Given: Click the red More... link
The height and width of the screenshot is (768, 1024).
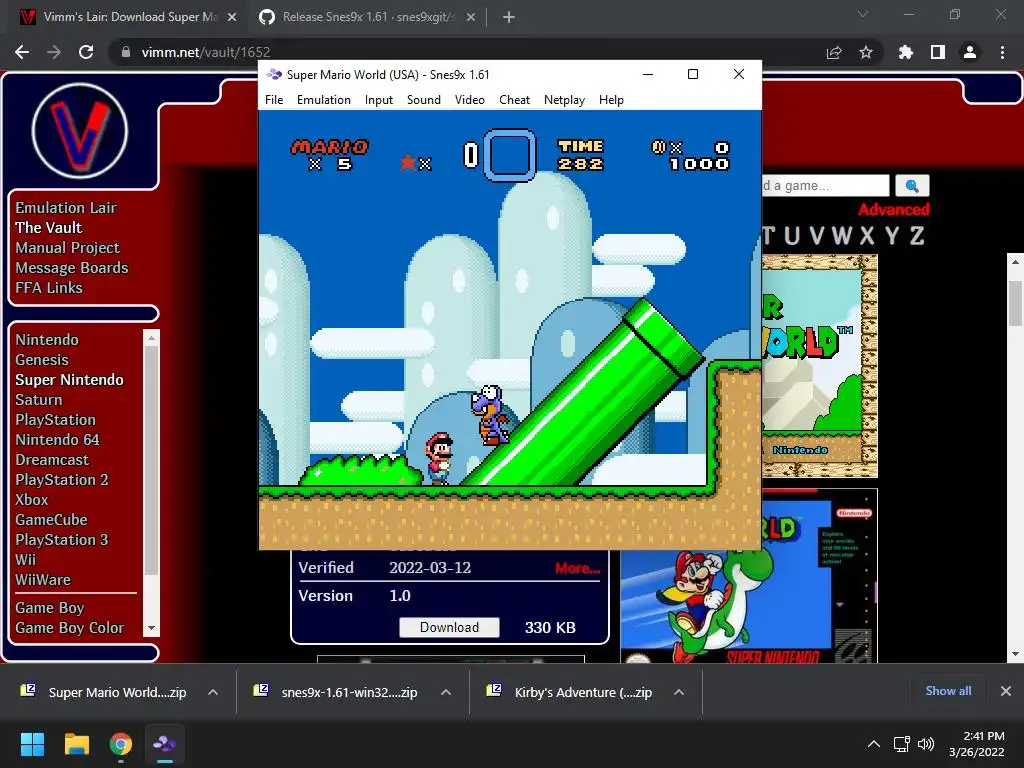Looking at the screenshot, I should coord(577,568).
